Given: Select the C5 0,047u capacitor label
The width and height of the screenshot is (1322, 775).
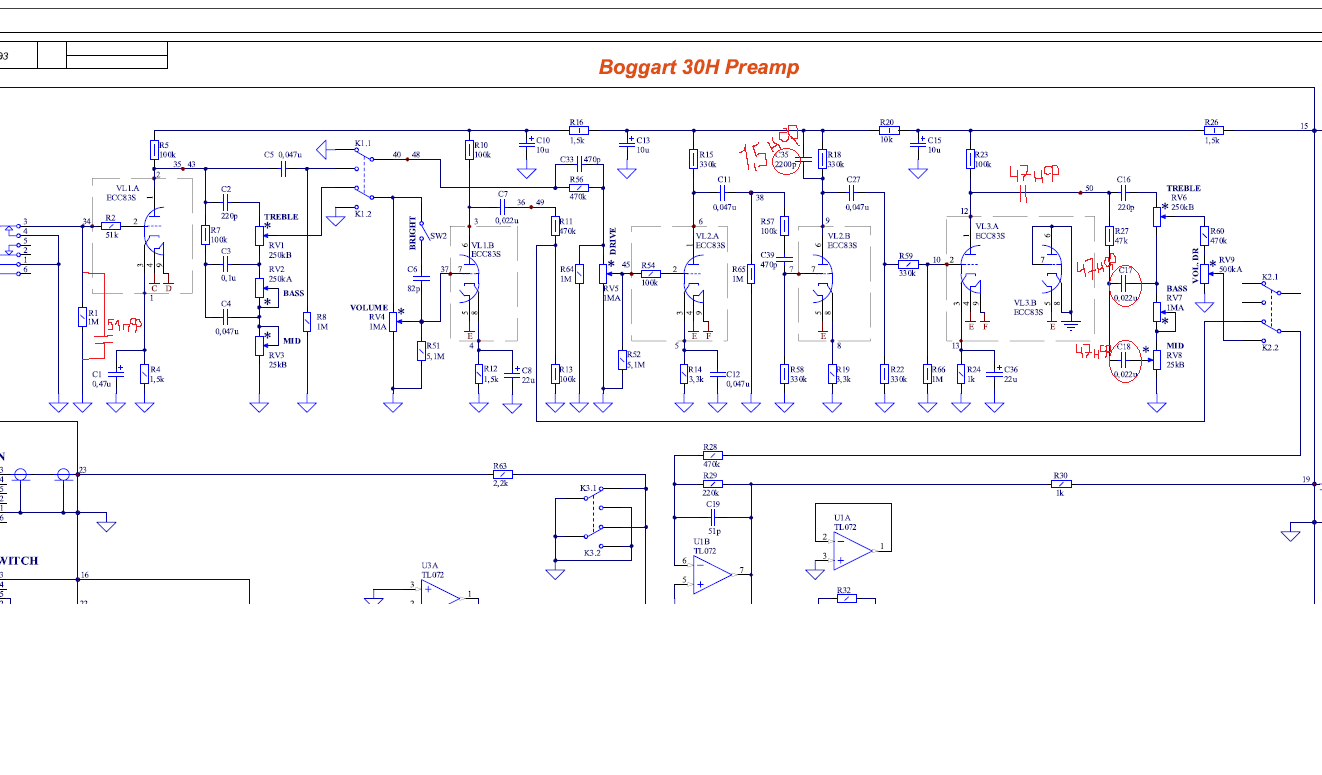Looking at the screenshot, I should point(282,155).
